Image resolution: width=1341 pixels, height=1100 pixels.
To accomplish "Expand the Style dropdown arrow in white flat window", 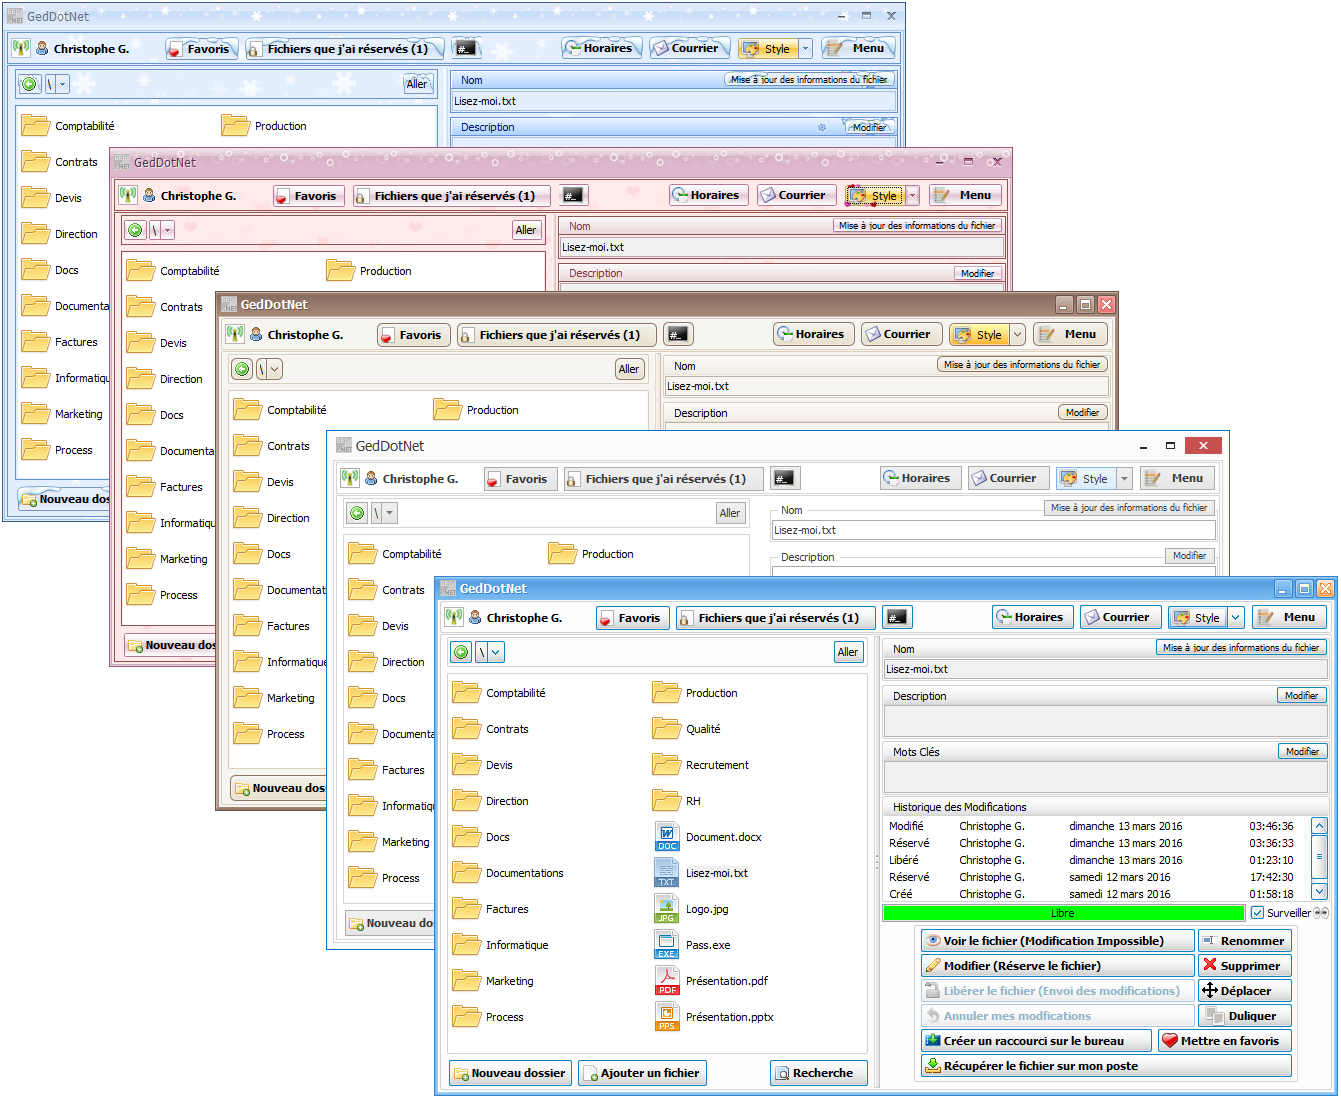I will click(1124, 479).
